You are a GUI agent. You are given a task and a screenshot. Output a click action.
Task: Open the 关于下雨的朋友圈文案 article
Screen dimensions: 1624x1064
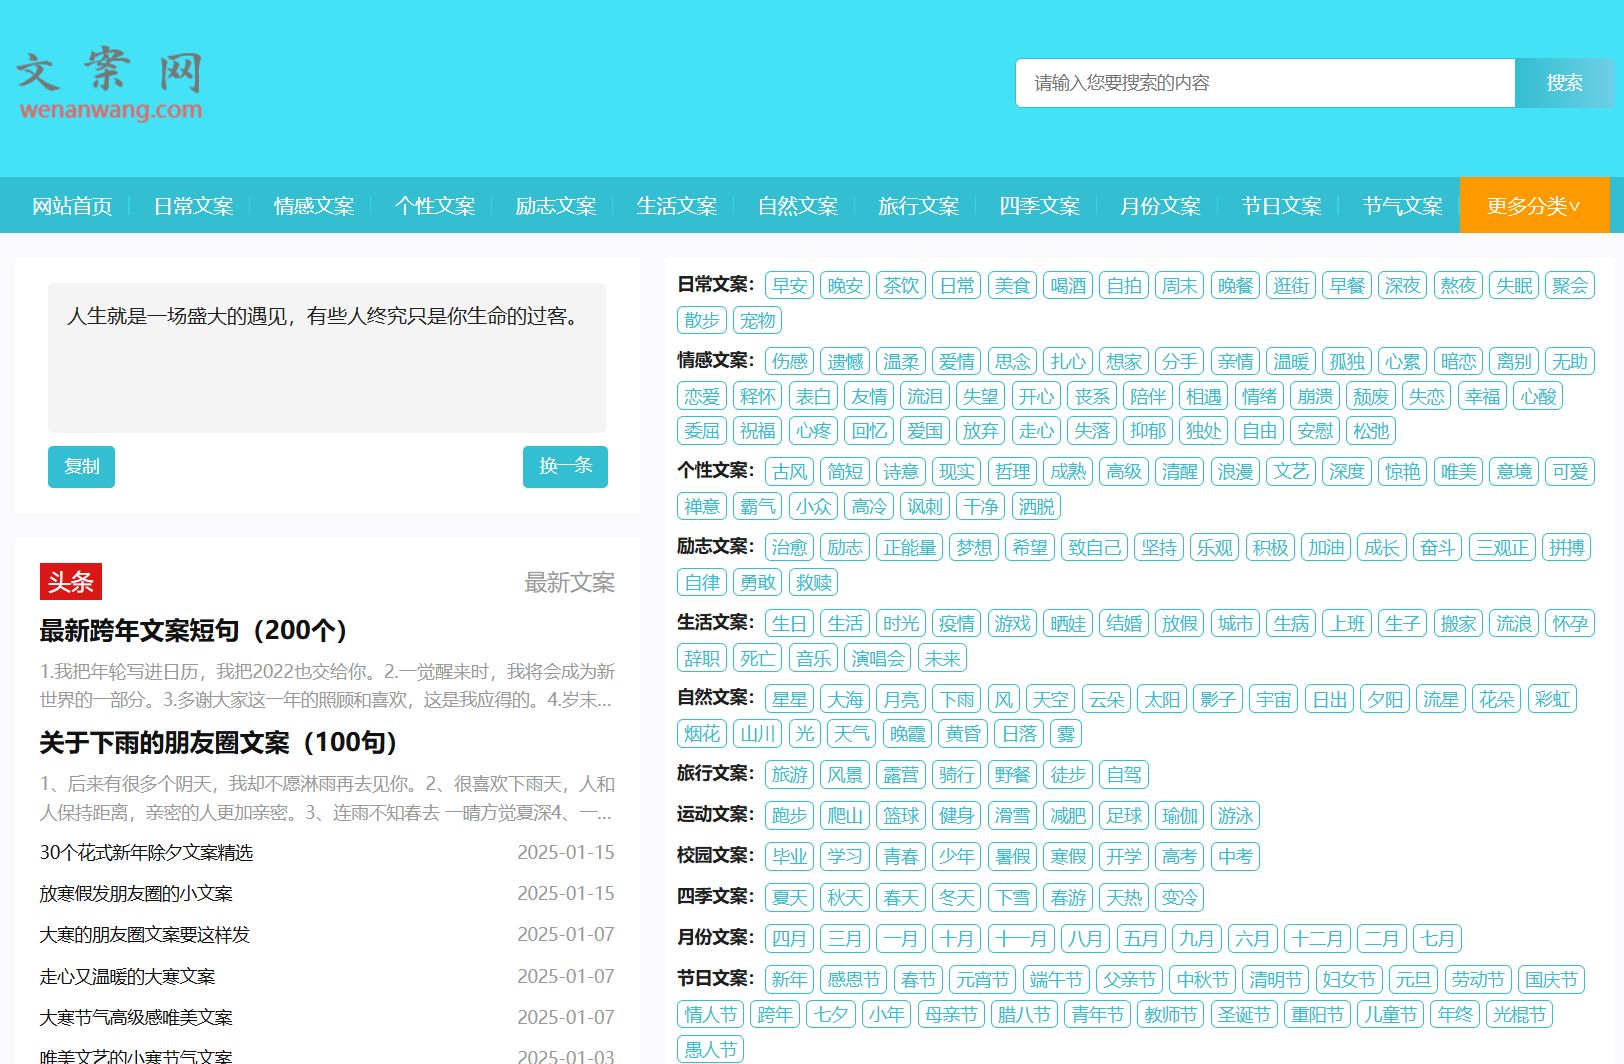(x=218, y=743)
